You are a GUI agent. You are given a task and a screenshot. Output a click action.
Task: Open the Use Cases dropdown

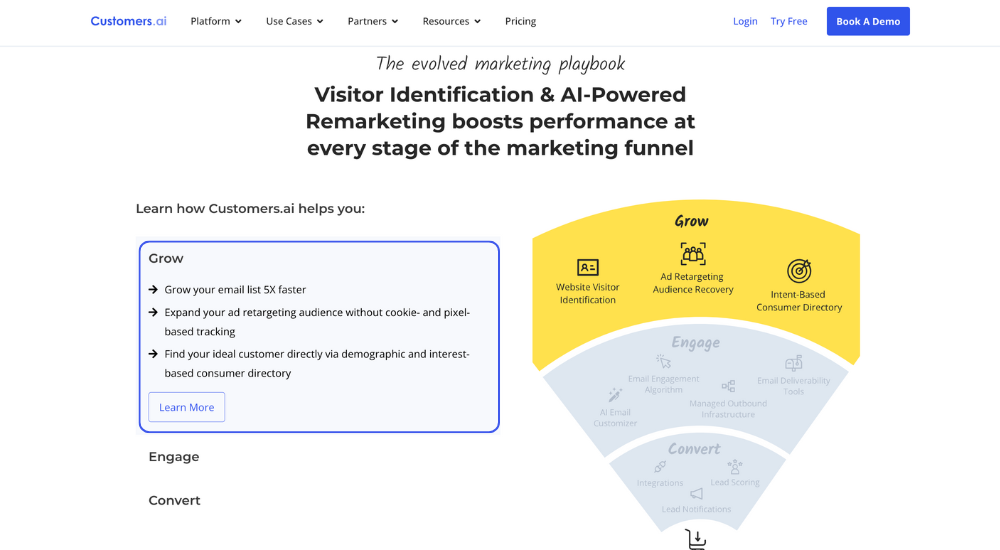(x=295, y=21)
